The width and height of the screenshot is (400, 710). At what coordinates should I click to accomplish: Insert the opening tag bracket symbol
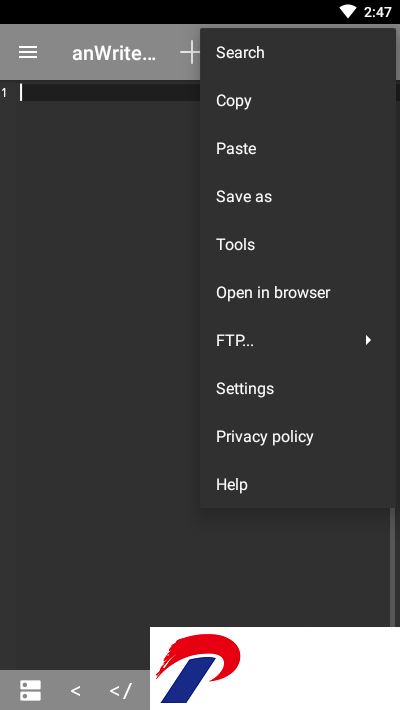[x=76, y=691]
